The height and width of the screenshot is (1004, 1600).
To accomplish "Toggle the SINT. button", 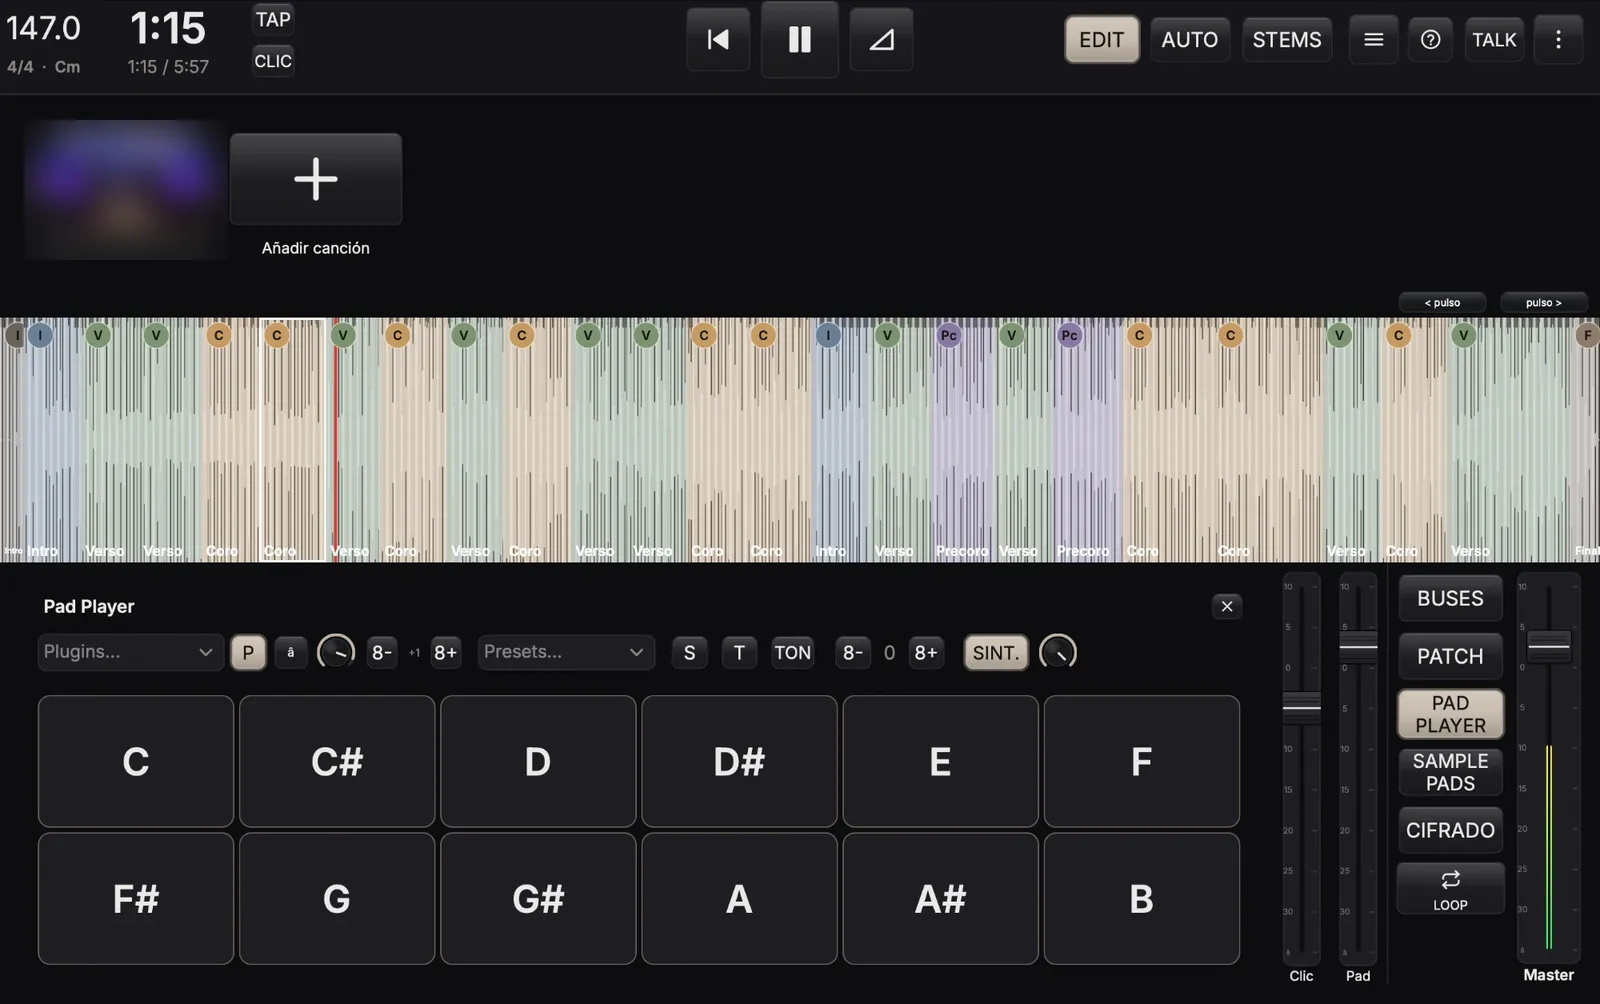I will (996, 653).
